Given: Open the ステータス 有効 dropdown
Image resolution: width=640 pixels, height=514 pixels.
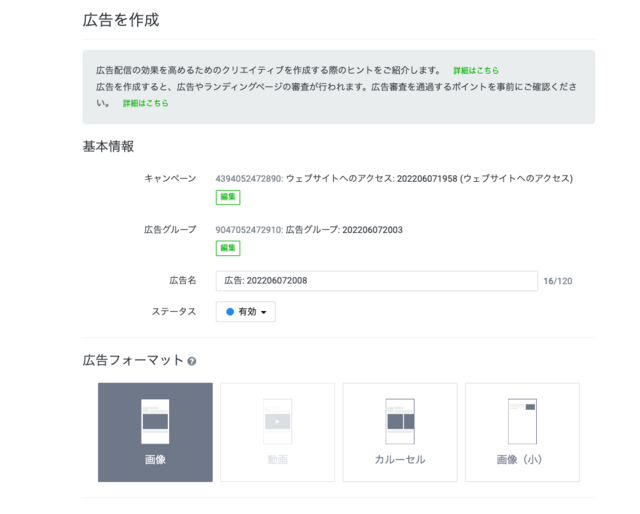Looking at the screenshot, I should click(246, 312).
